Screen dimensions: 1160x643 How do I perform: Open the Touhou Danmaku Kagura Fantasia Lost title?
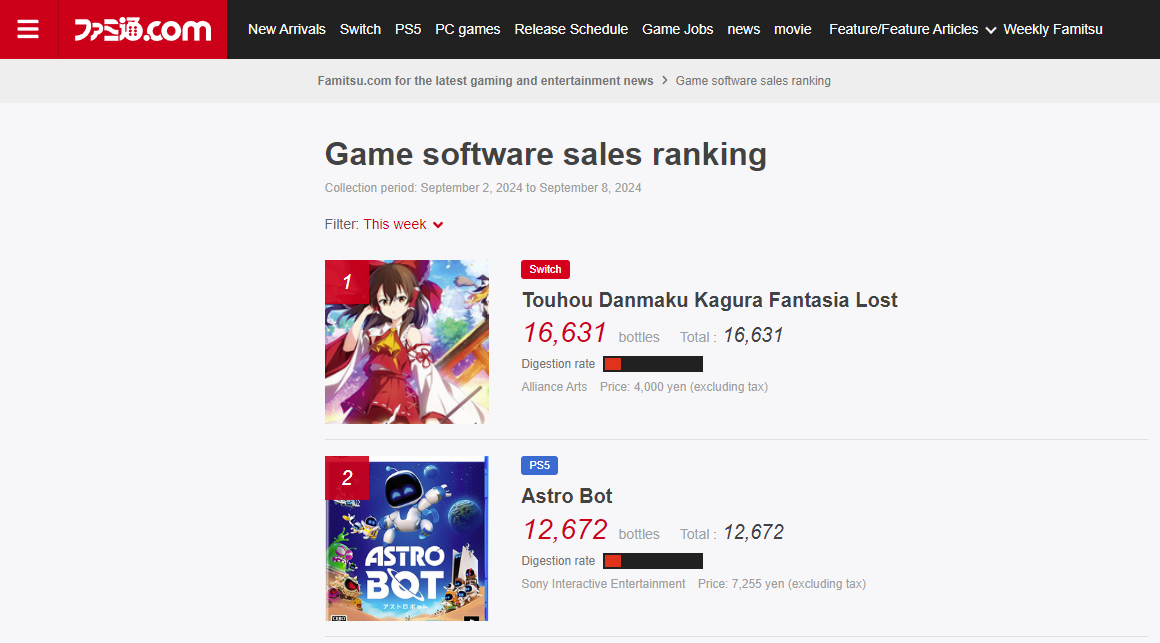click(709, 300)
